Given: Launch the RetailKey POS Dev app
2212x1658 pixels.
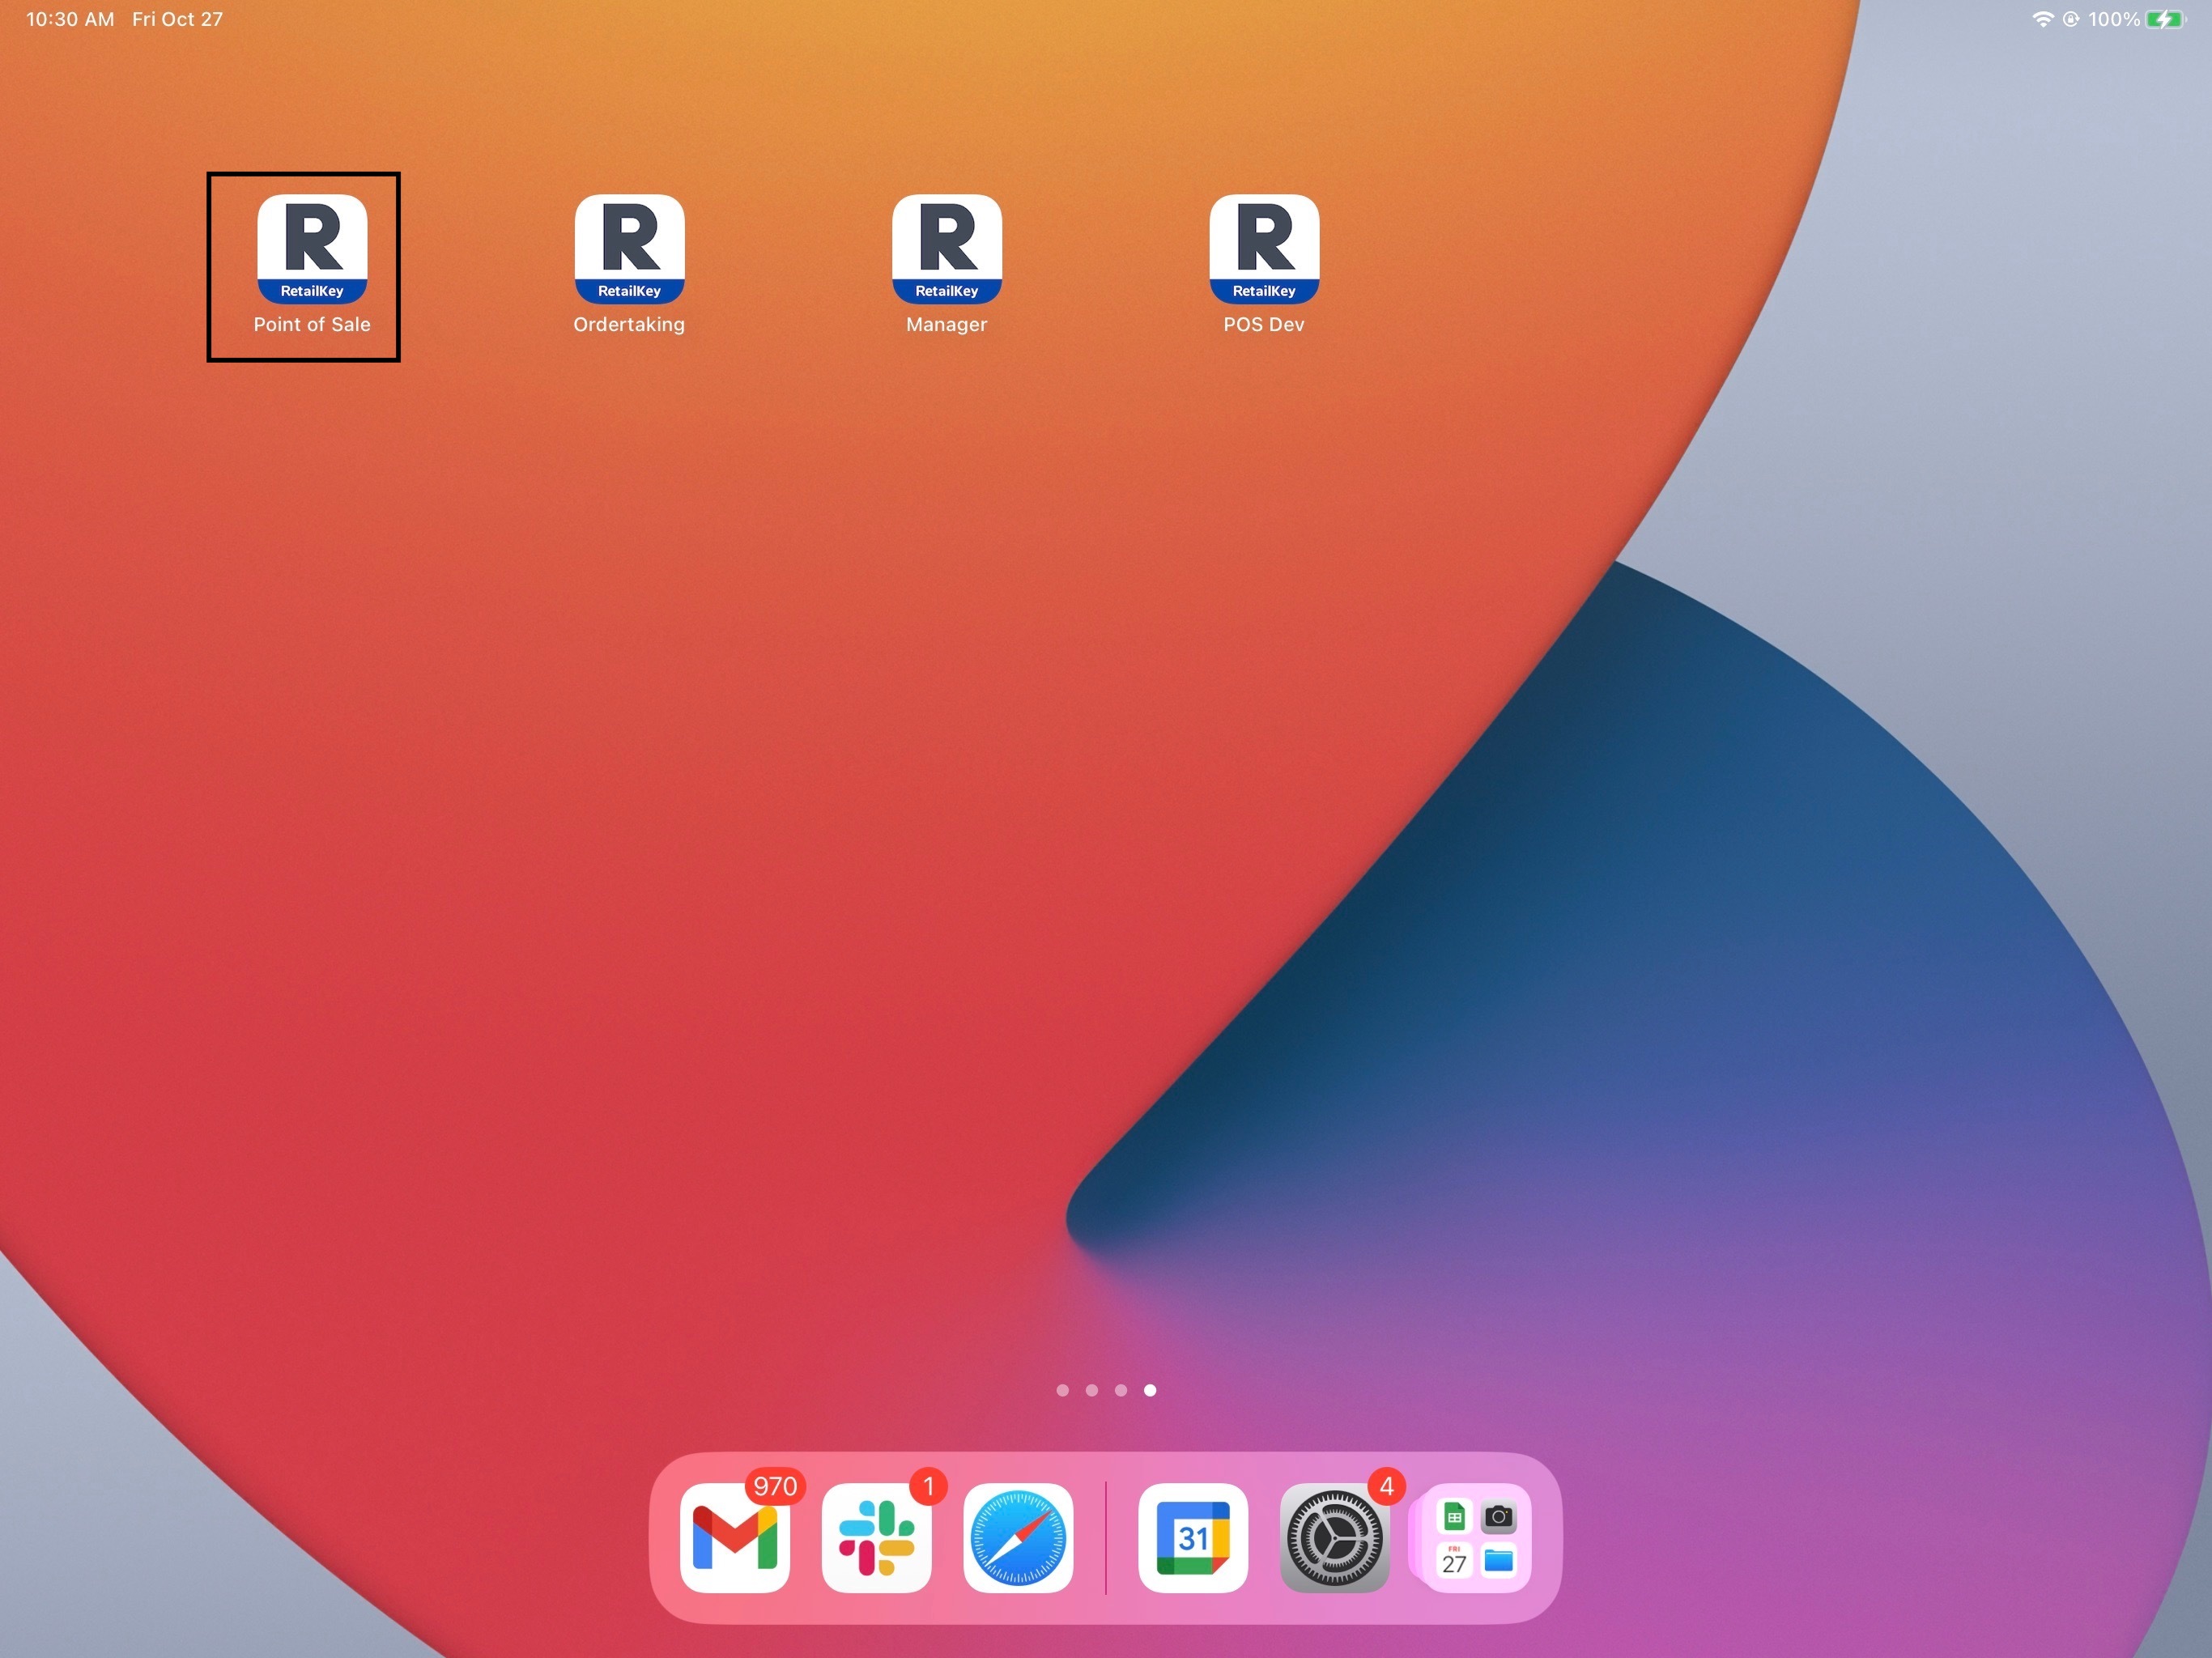Looking at the screenshot, I should click(1263, 249).
